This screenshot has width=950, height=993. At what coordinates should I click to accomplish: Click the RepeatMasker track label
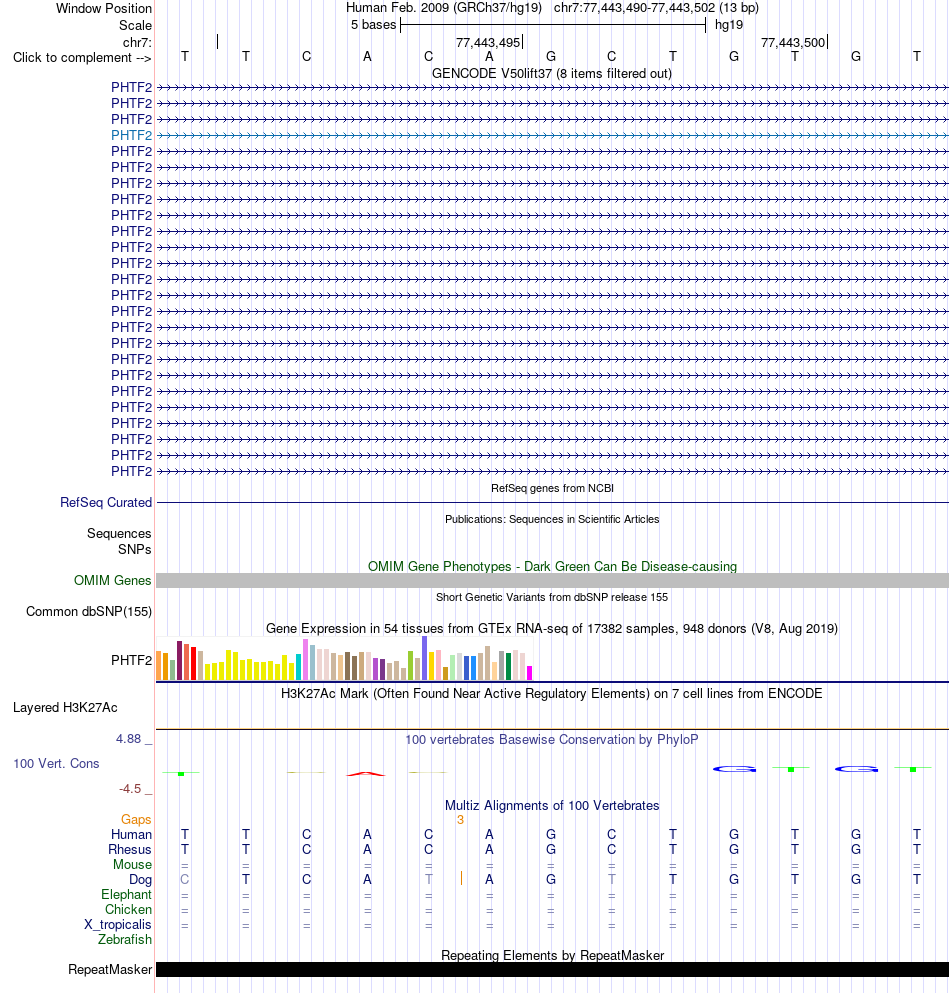point(110,970)
